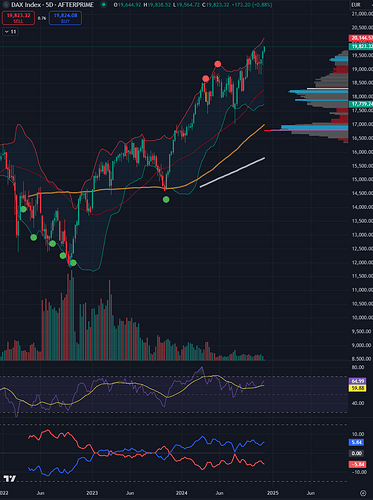Click the 0.76 spread value between Sell and Buy
Screen dimensions: 373x500
[42, 18]
